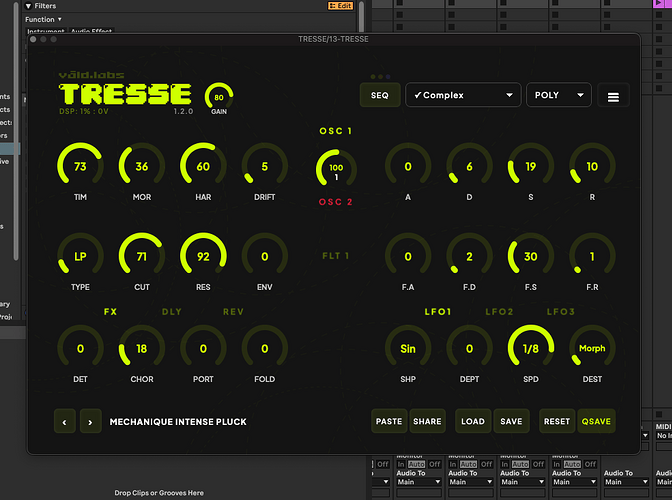Open the POLY voice mode dropdown

click(x=559, y=95)
